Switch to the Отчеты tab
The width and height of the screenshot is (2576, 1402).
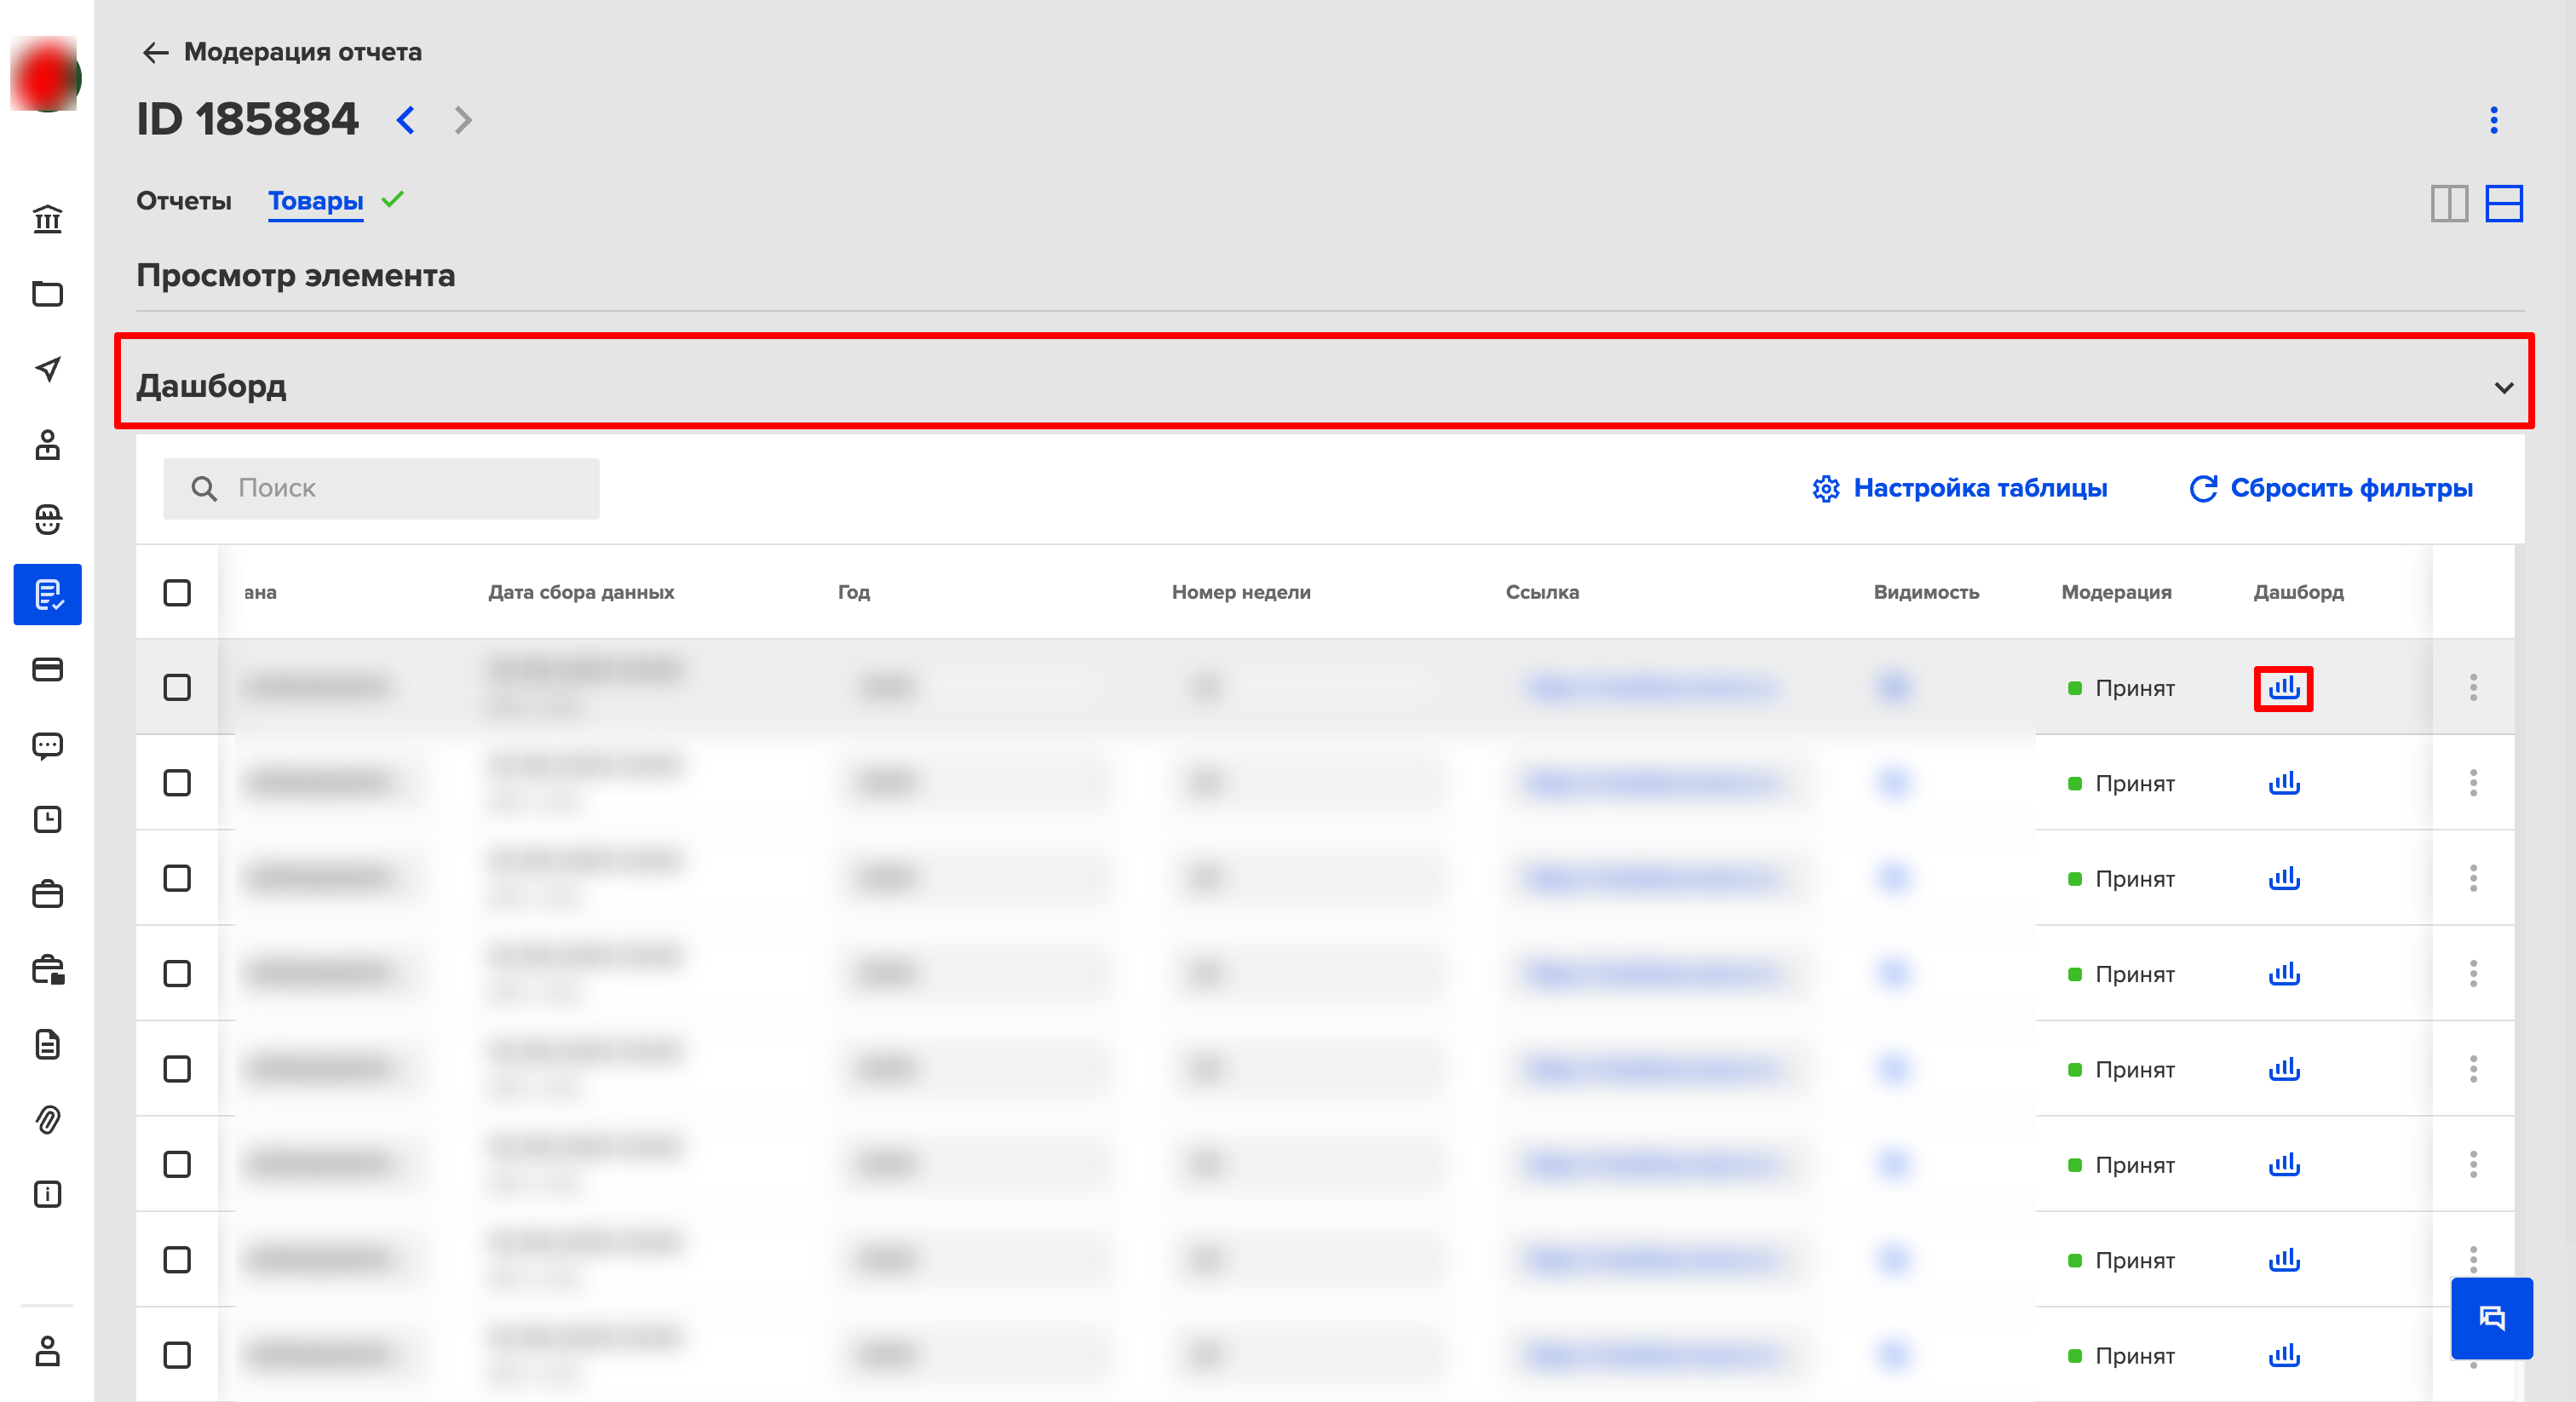pos(184,201)
